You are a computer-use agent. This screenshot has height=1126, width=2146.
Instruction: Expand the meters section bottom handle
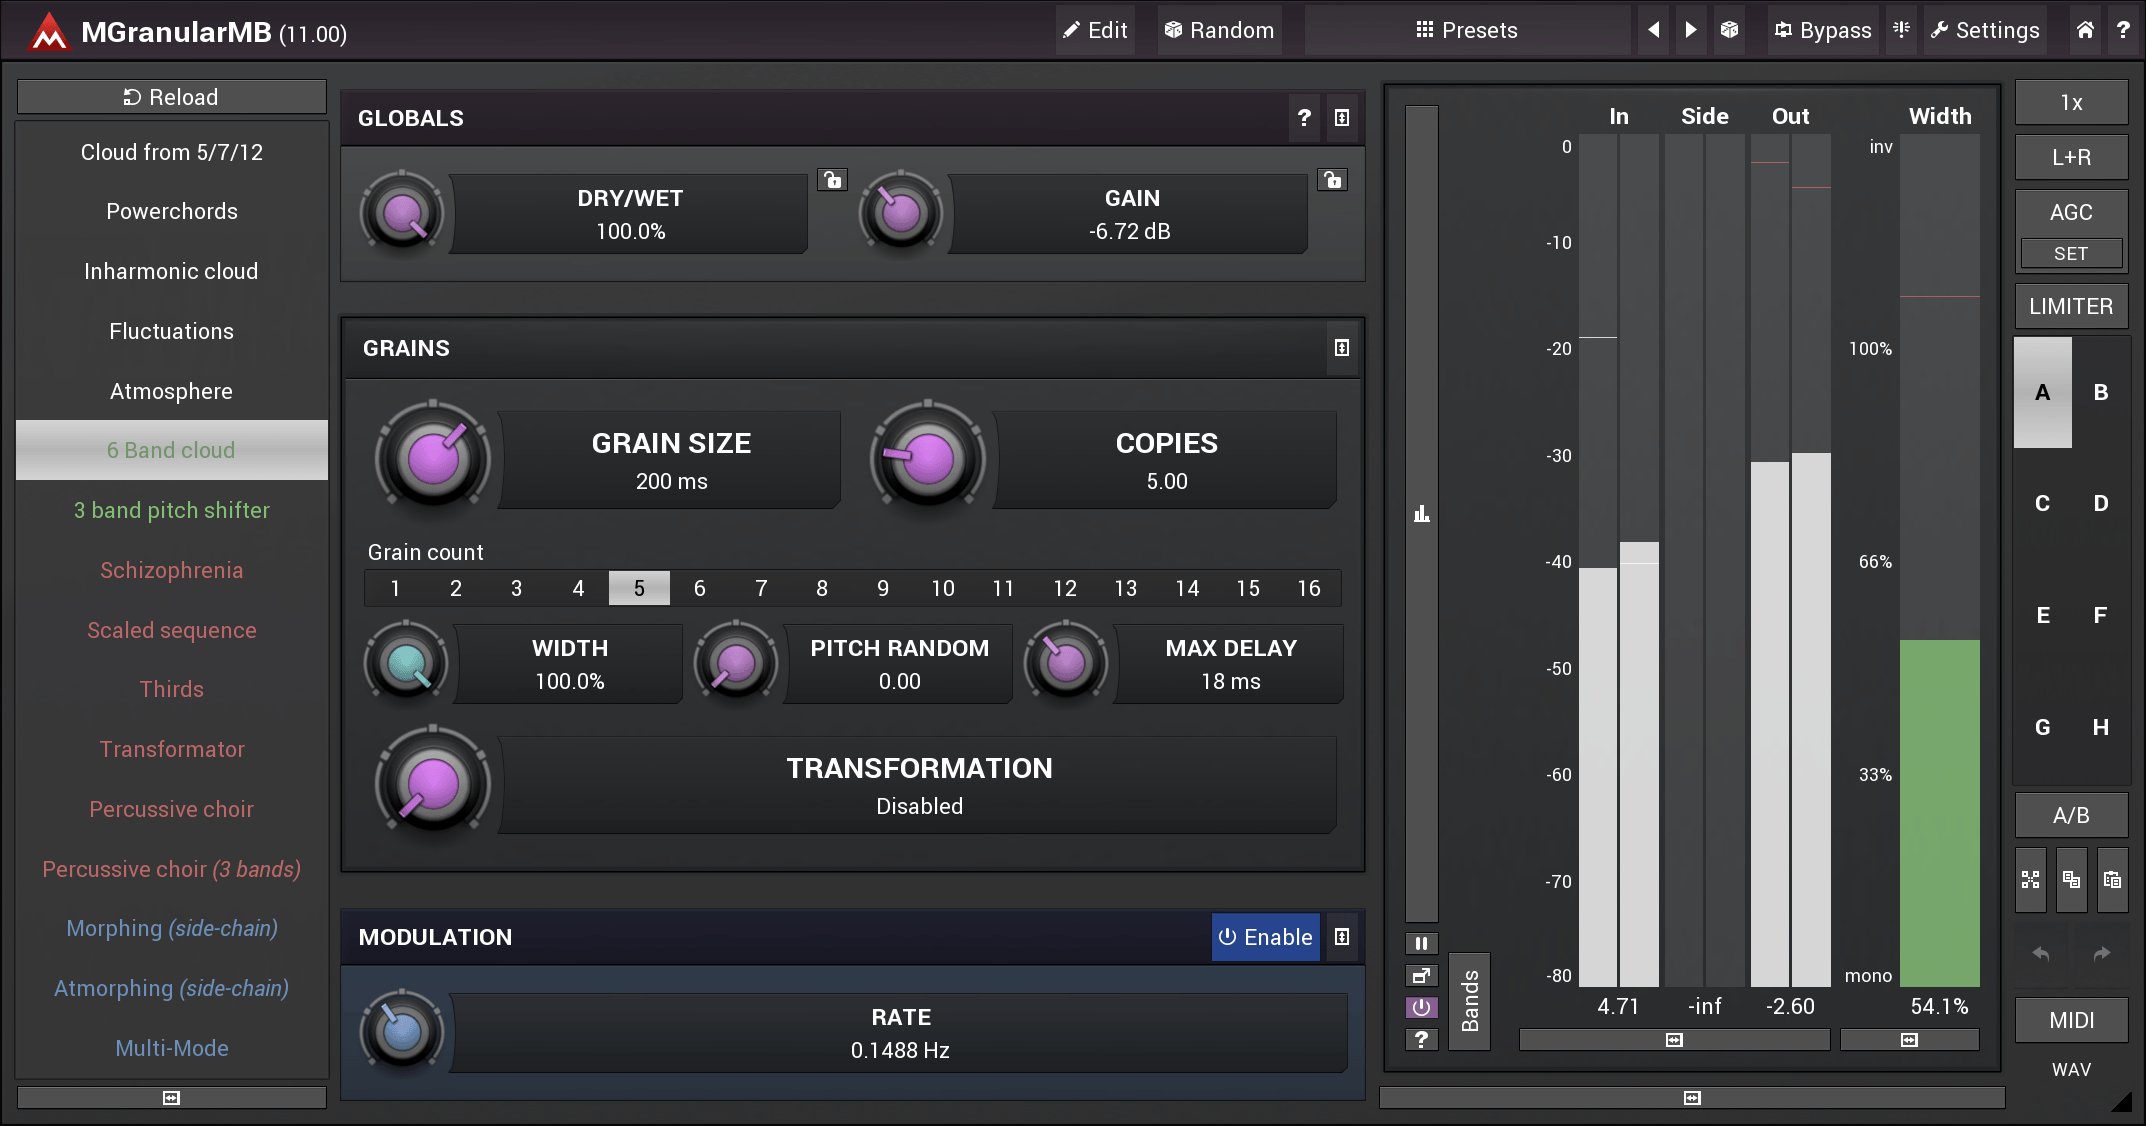[x=1691, y=1098]
